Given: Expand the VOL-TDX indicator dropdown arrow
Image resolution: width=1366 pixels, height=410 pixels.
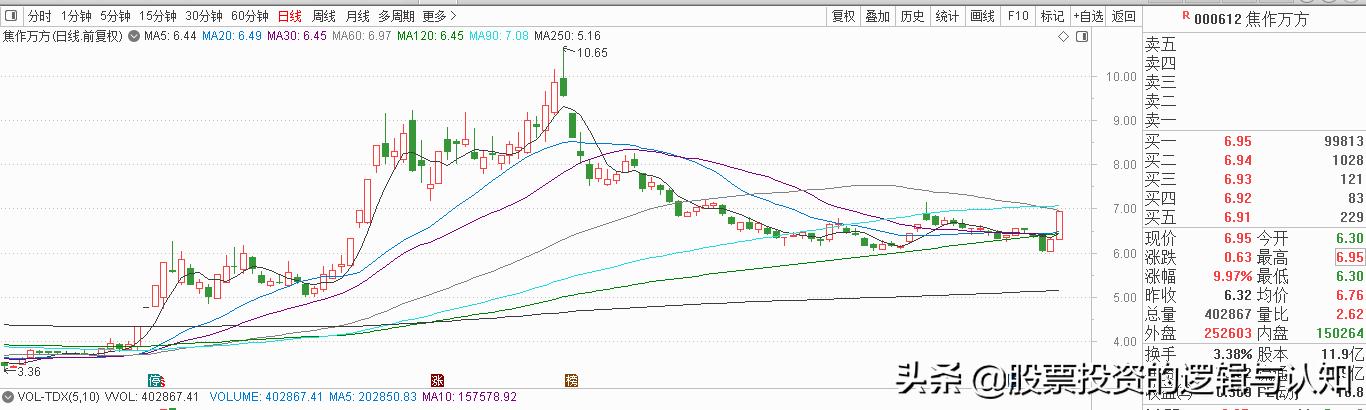Looking at the screenshot, I should click(8, 396).
